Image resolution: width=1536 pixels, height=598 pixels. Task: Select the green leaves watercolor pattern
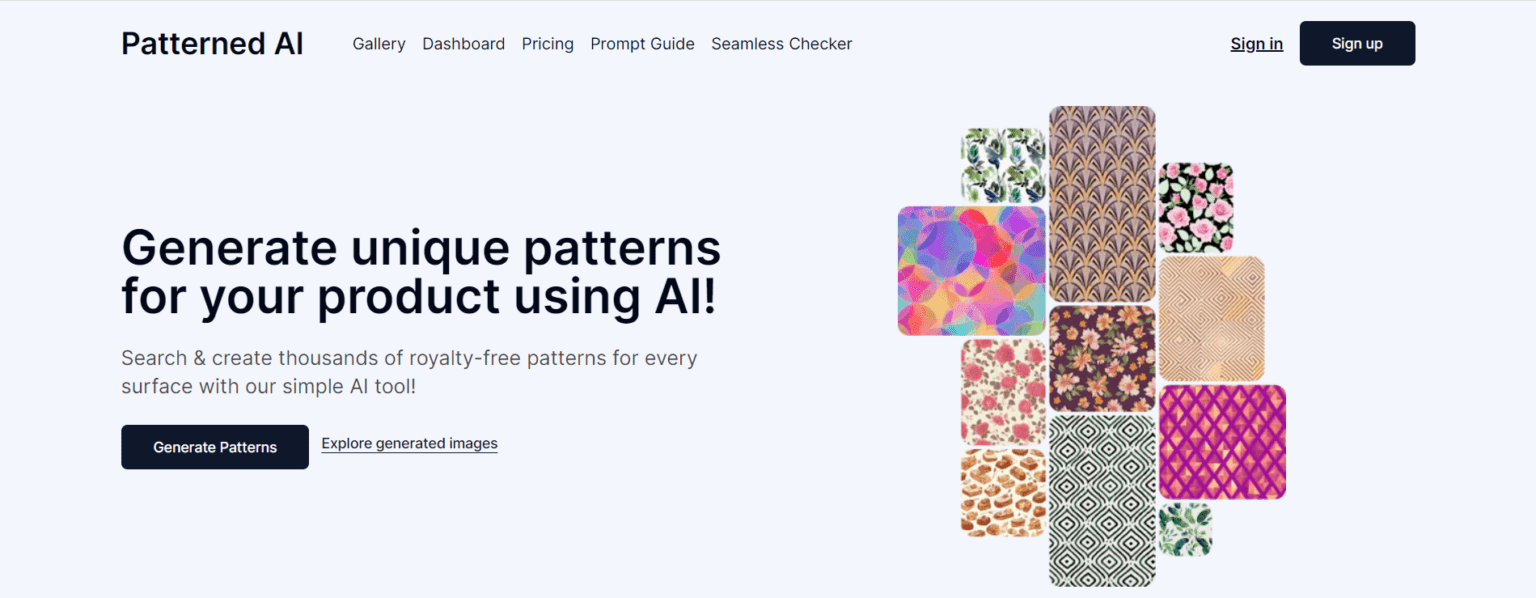[x=1003, y=165]
